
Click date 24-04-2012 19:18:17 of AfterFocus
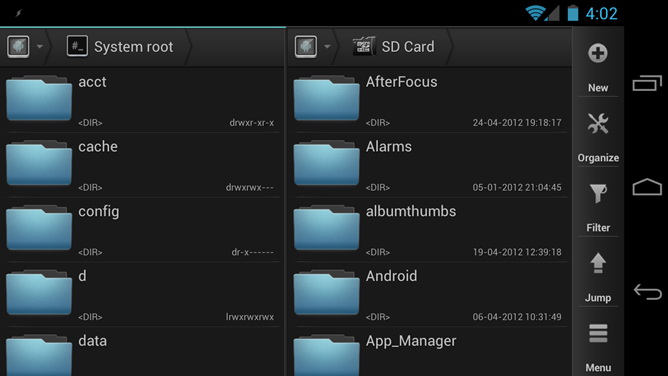pos(517,123)
